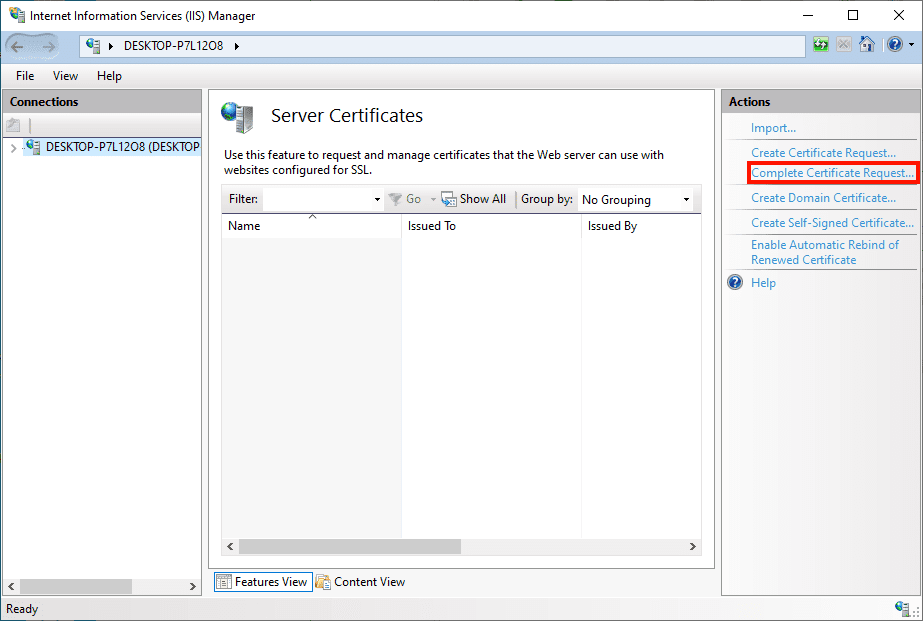Click the green refresh icon in the address bar
The width and height of the screenshot is (923, 621).
click(820, 44)
